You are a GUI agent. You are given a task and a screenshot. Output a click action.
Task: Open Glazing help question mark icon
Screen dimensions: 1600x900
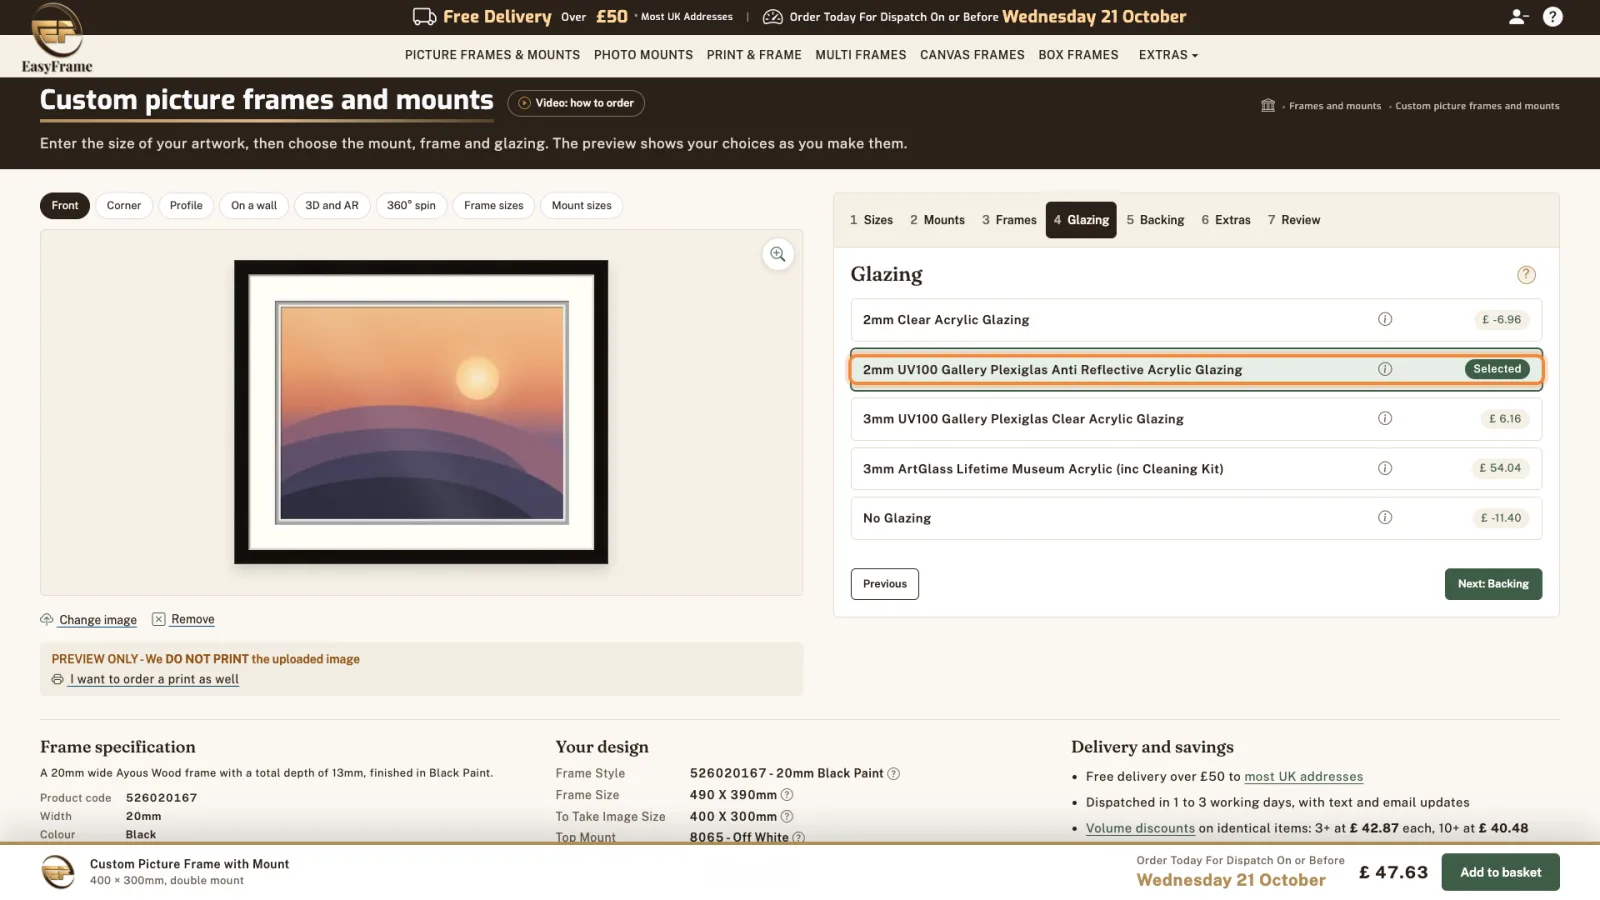1526,275
